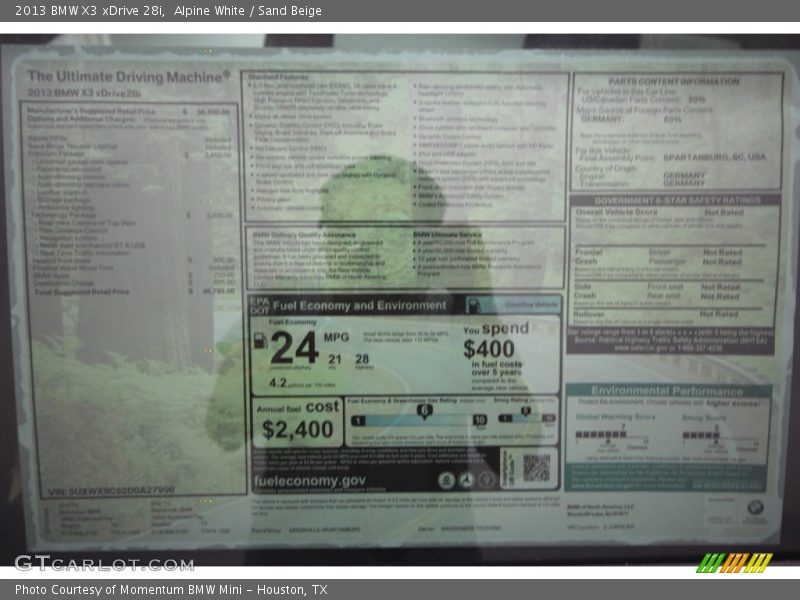Click the VIN number at the sticker bottom

tap(111, 491)
